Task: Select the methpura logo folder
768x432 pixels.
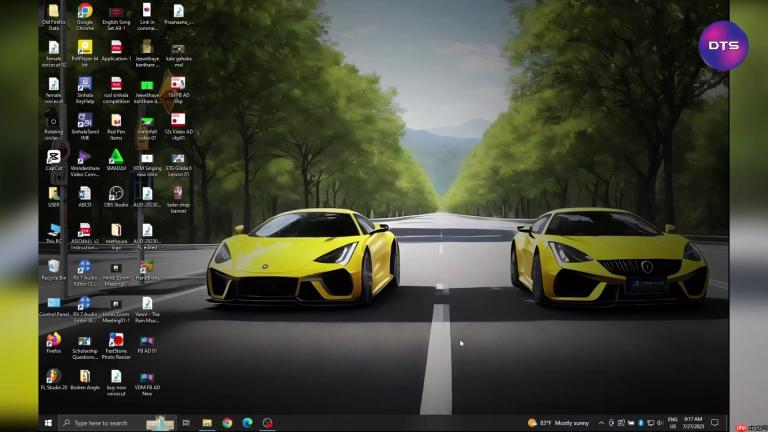Action: click(116, 237)
